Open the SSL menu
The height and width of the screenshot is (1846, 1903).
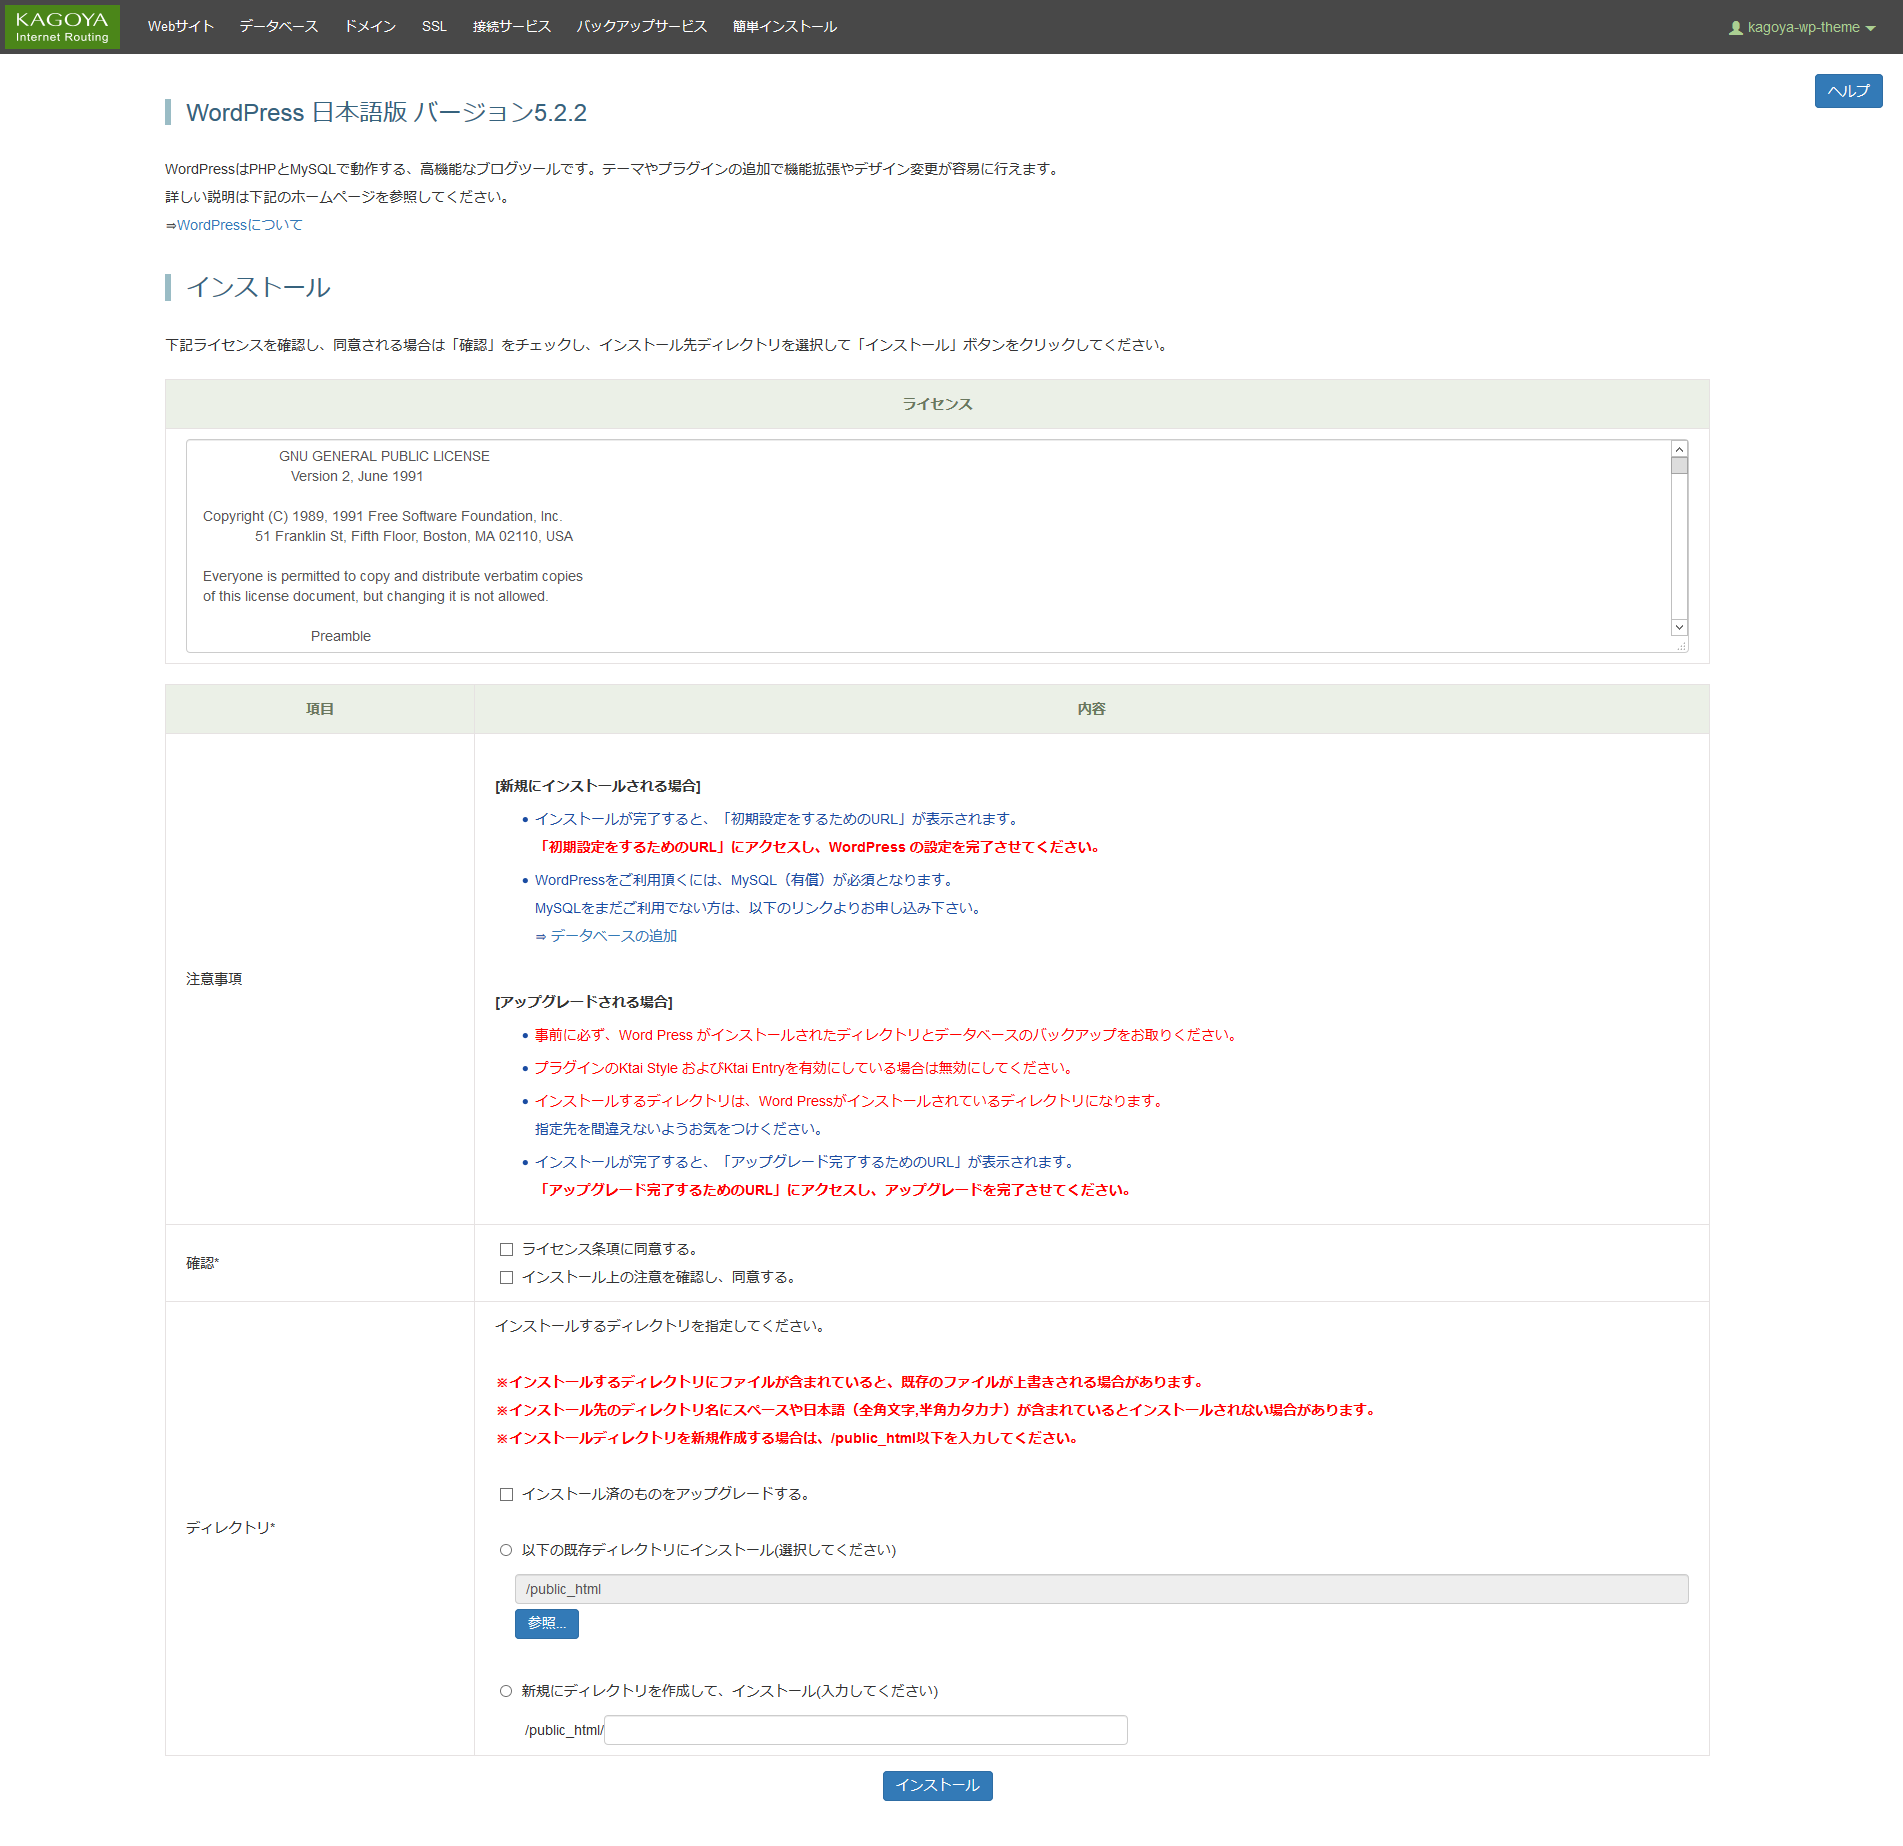click(x=434, y=26)
